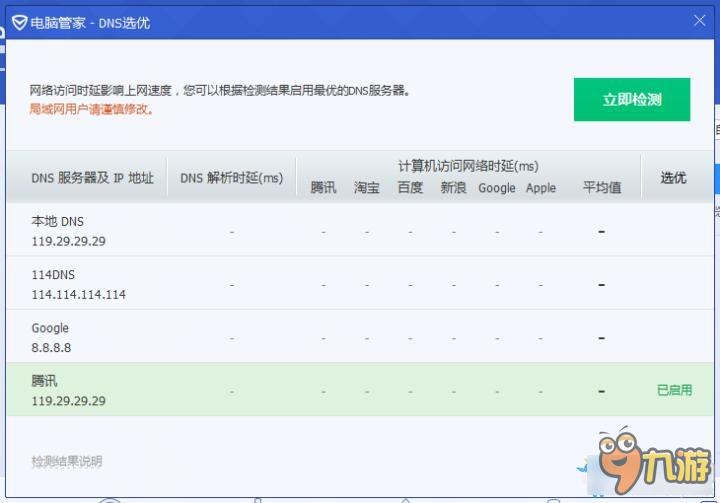Click the Apple latency column header
The width and height of the screenshot is (720, 503).
coord(541,188)
